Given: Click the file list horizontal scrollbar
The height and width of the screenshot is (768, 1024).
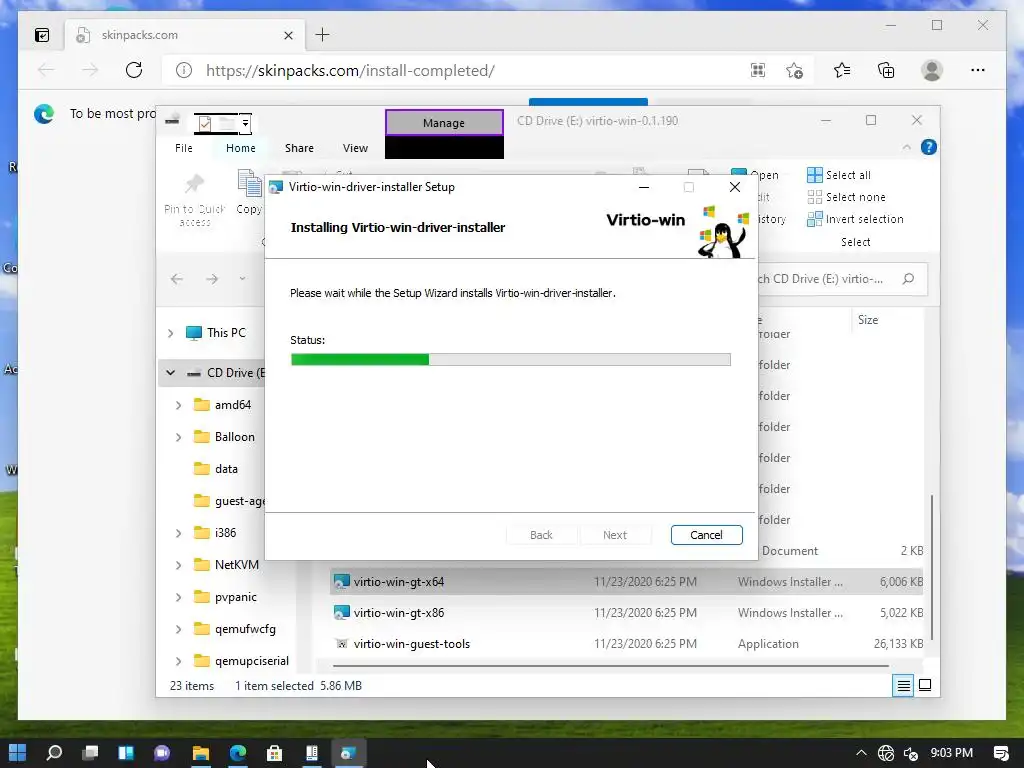Looking at the screenshot, I should click(611, 665).
